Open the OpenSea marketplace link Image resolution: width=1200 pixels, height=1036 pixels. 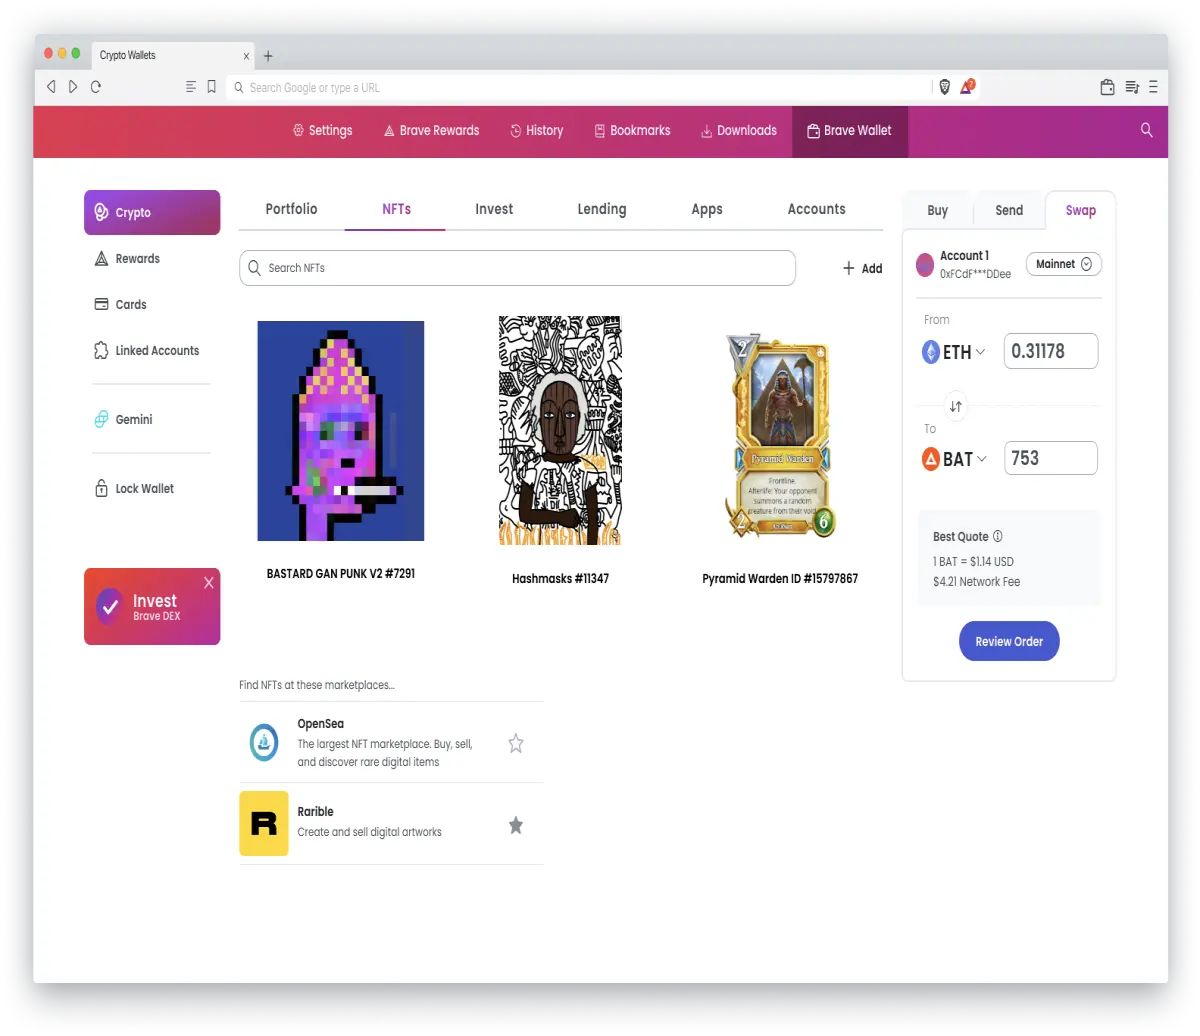321,724
